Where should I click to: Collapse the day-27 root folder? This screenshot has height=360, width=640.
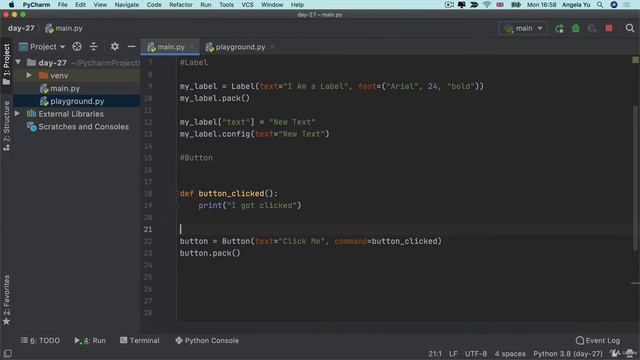pos(18,62)
